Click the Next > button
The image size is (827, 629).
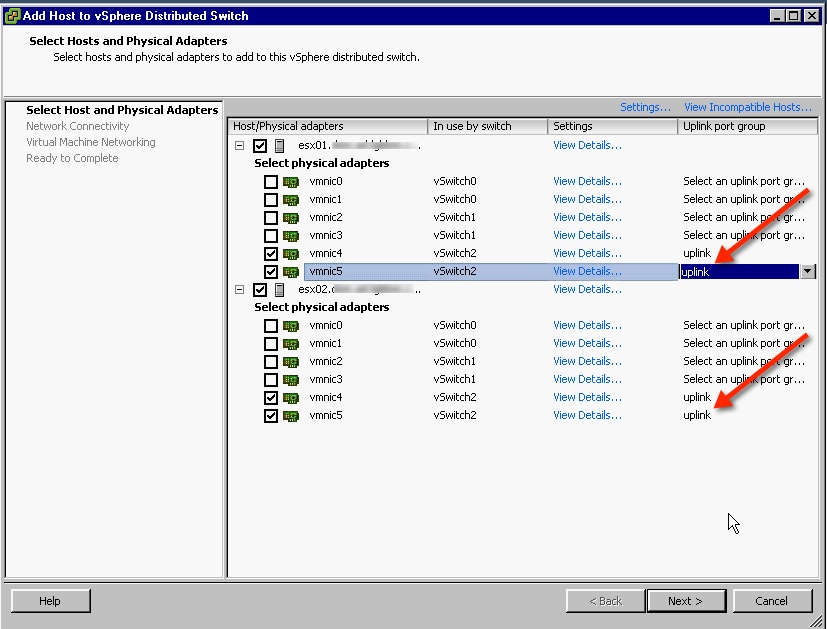(x=686, y=601)
